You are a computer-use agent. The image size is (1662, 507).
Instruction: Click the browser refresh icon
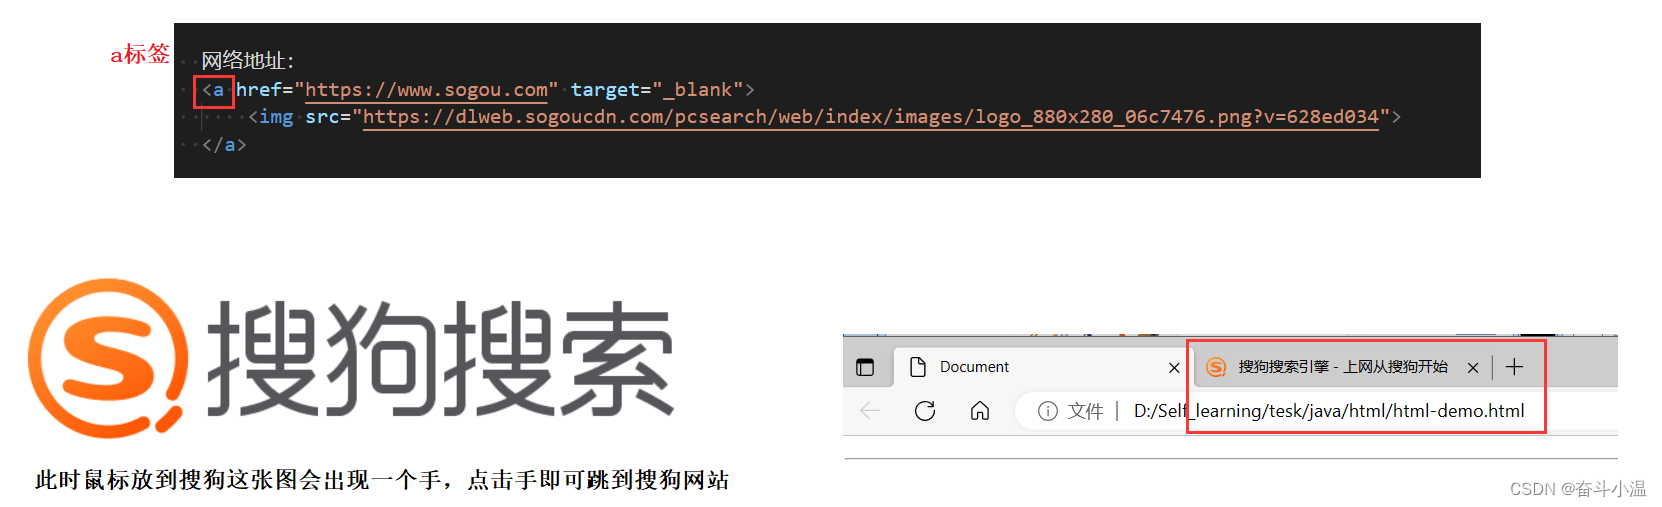click(925, 411)
